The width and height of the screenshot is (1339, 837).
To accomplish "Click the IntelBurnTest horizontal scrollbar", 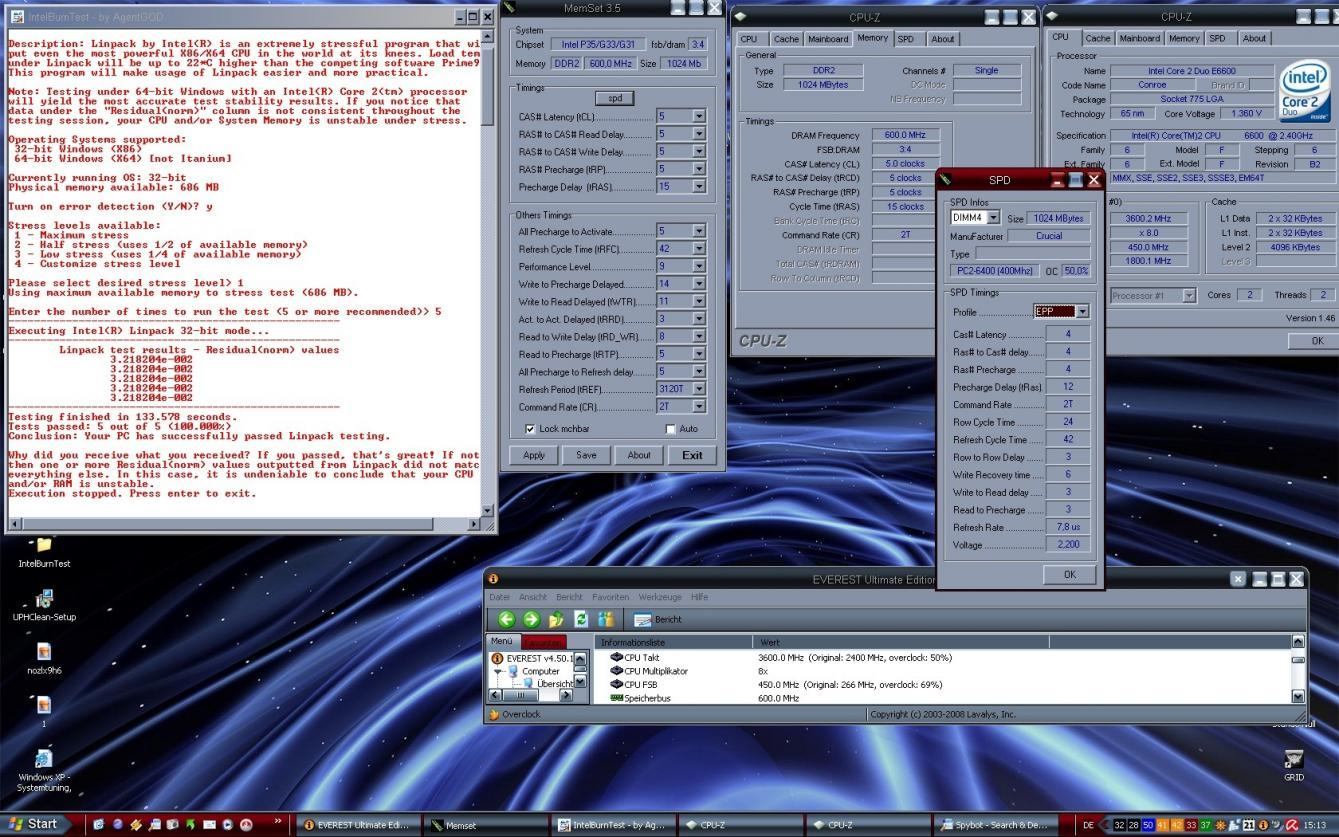I will (244, 523).
